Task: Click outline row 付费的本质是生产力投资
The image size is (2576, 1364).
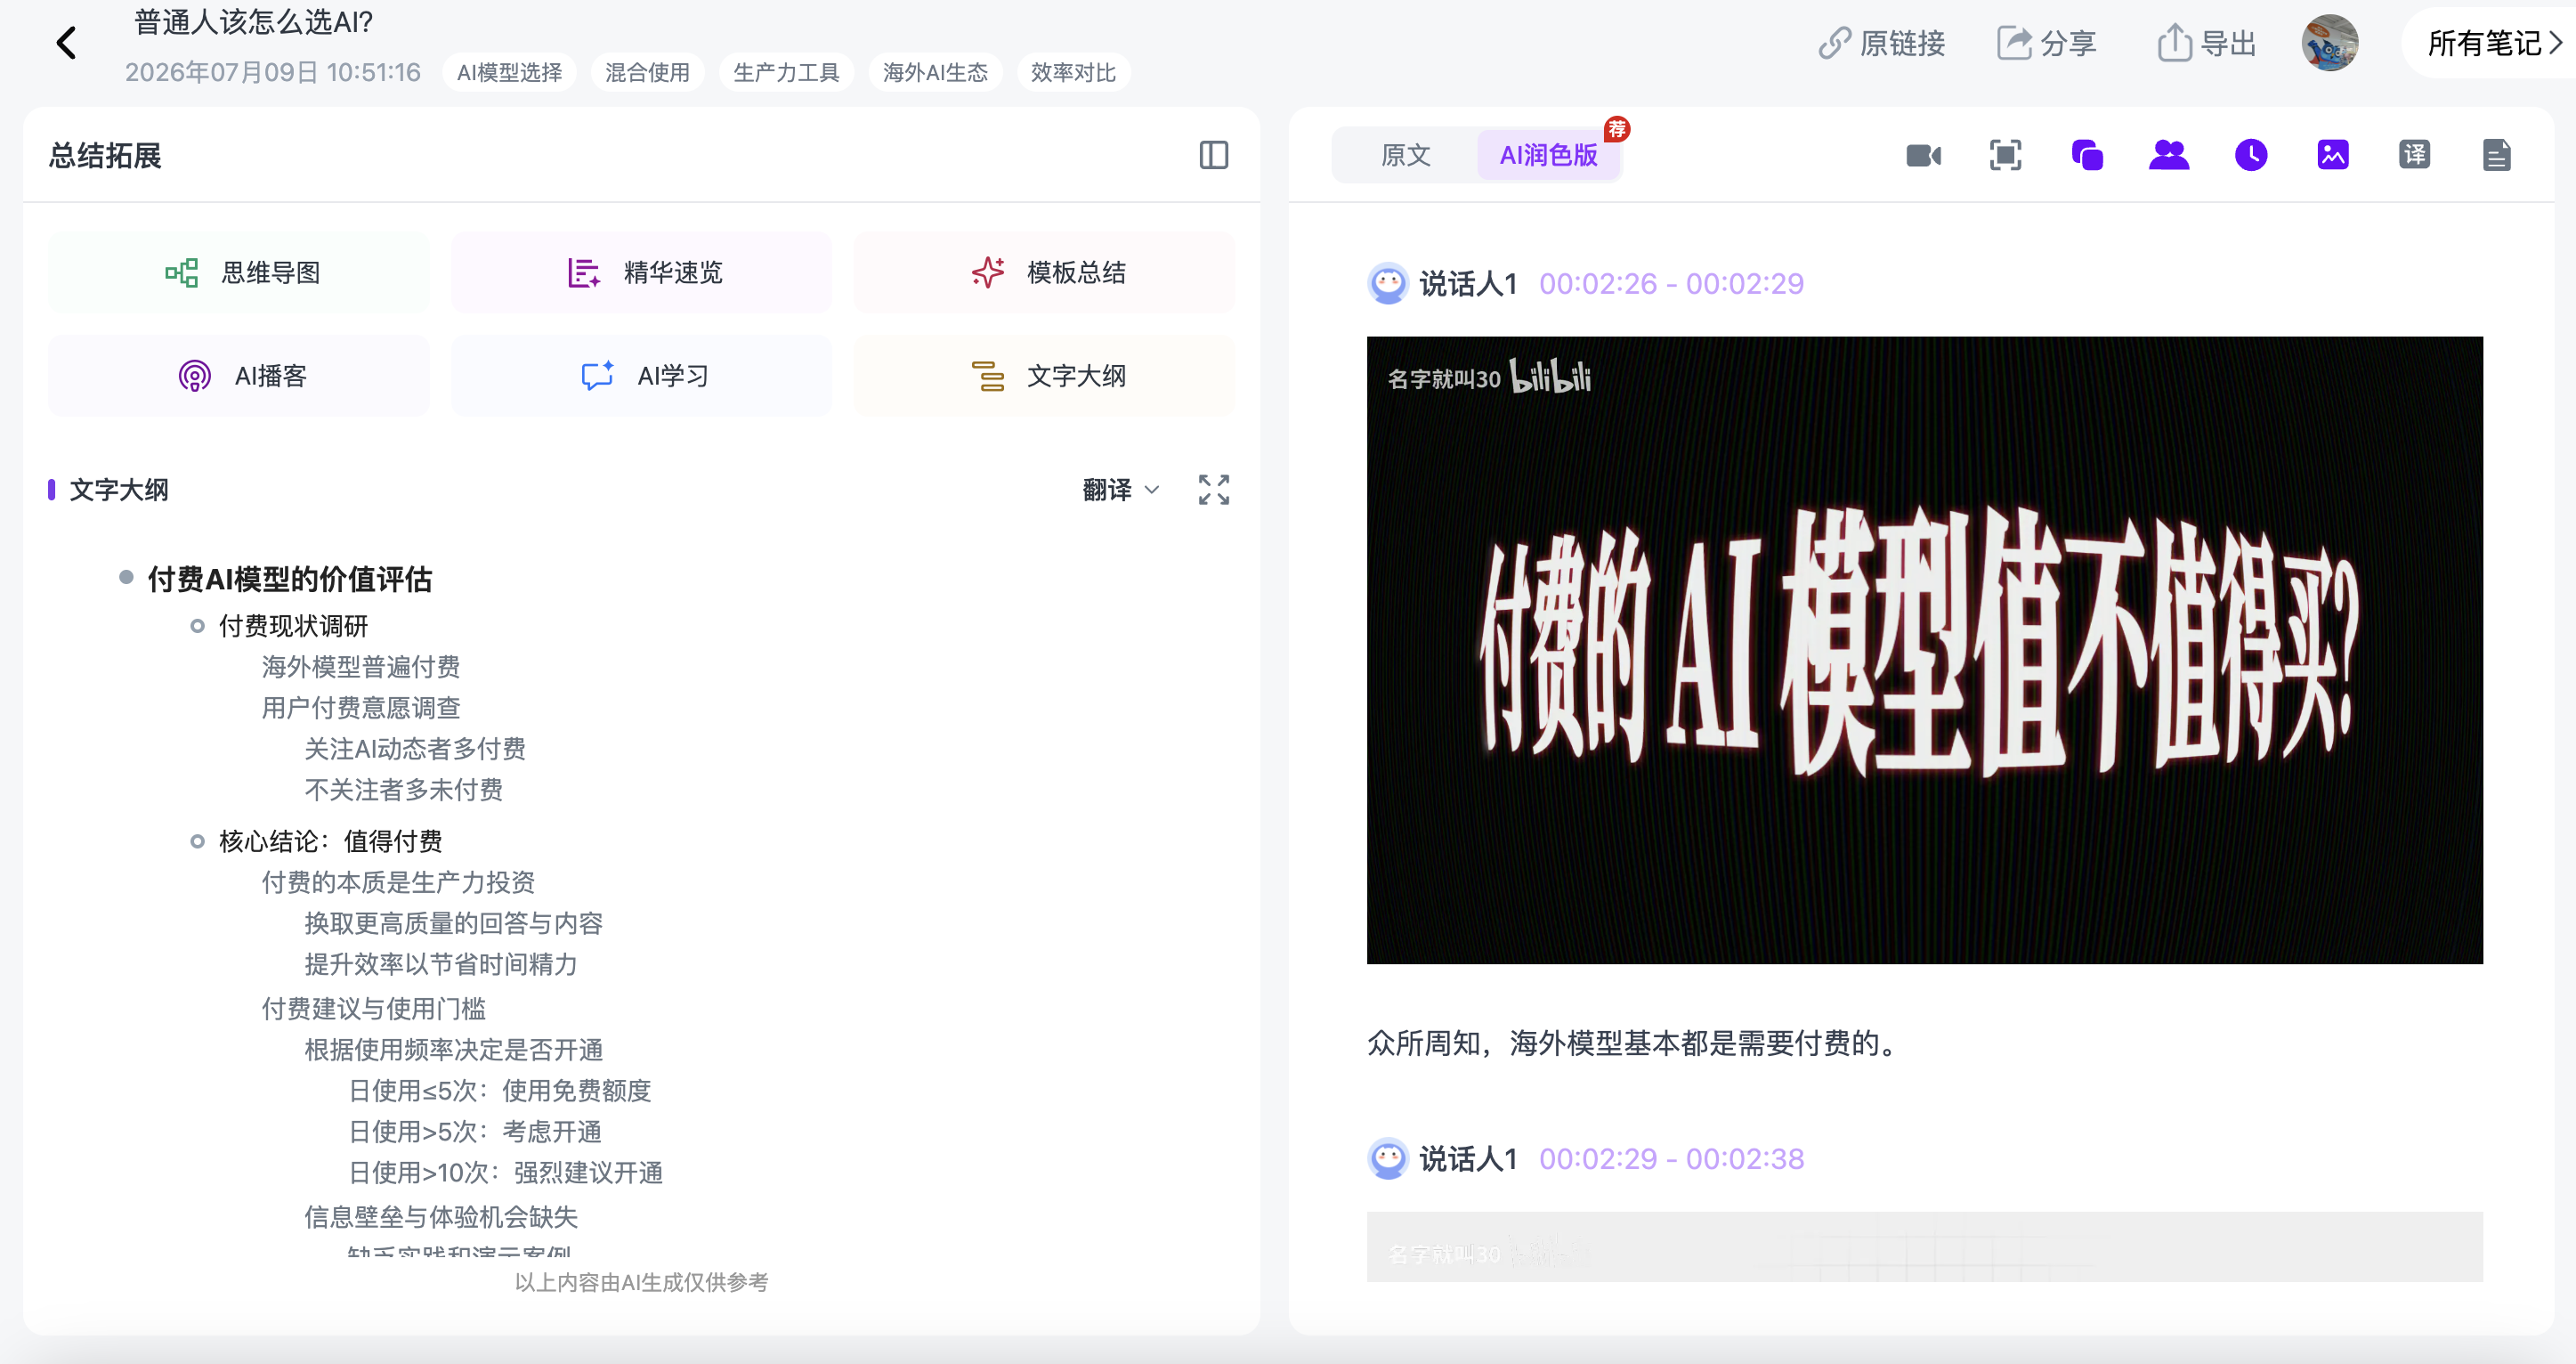Action: tap(398, 882)
